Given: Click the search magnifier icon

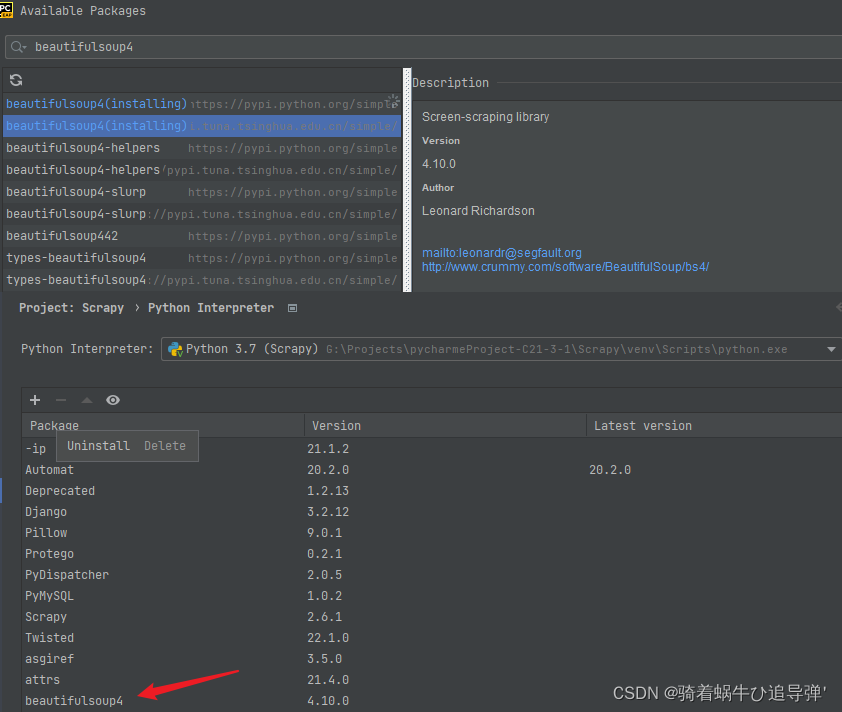Looking at the screenshot, I should [x=18, y=47].
